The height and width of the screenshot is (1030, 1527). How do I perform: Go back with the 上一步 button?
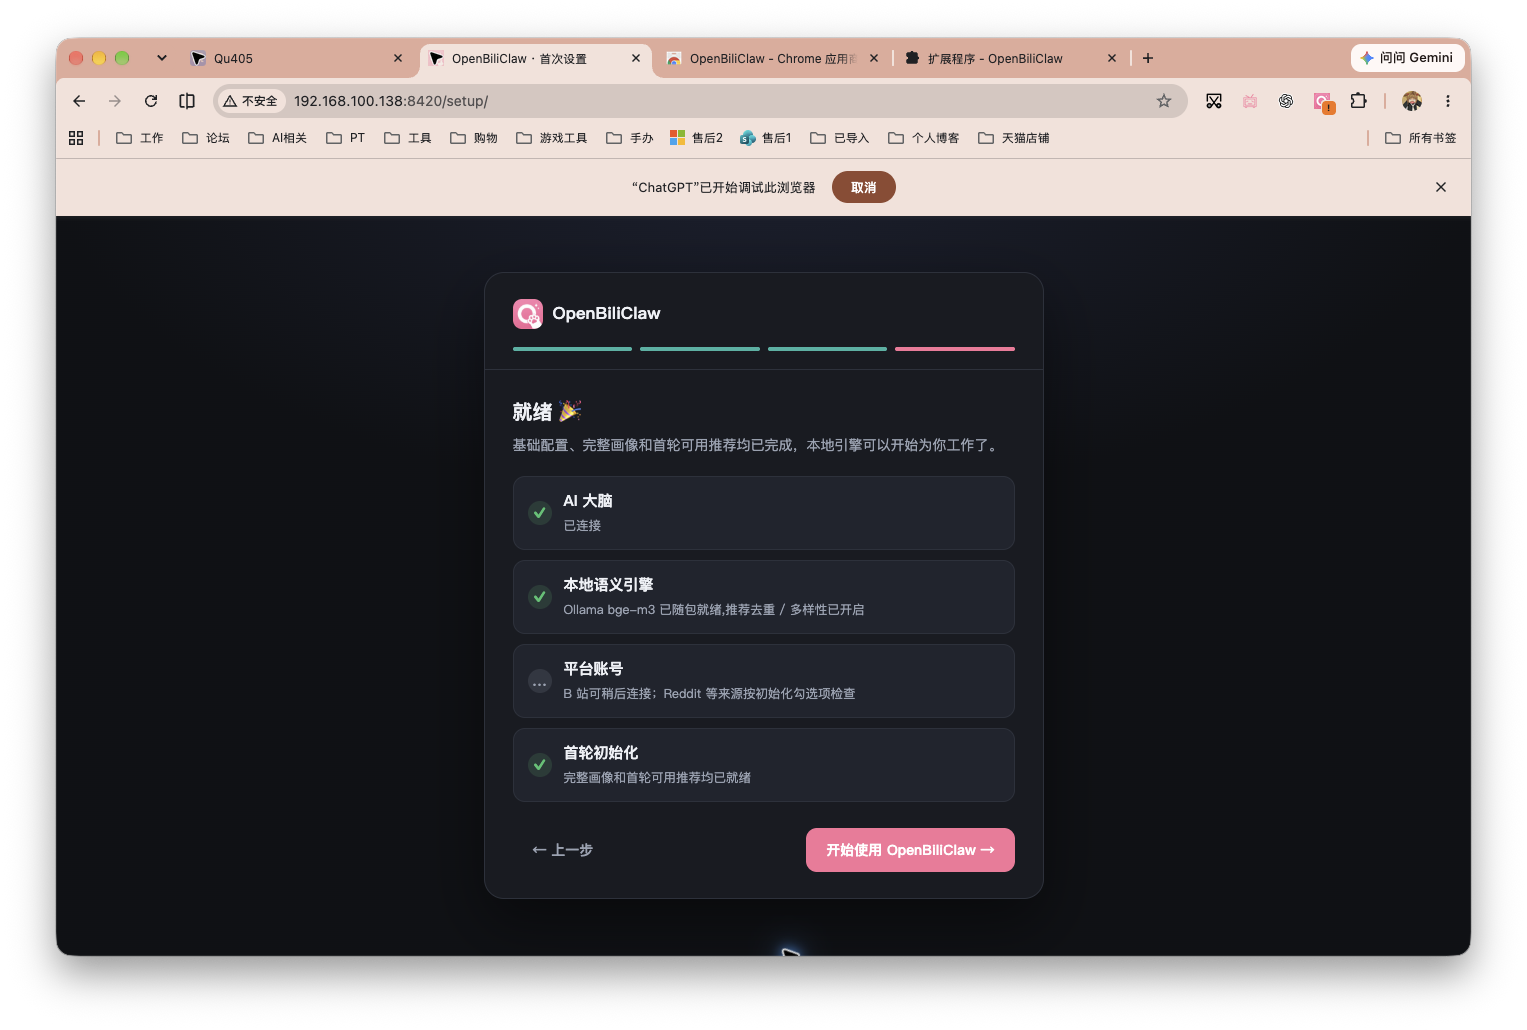563,850
